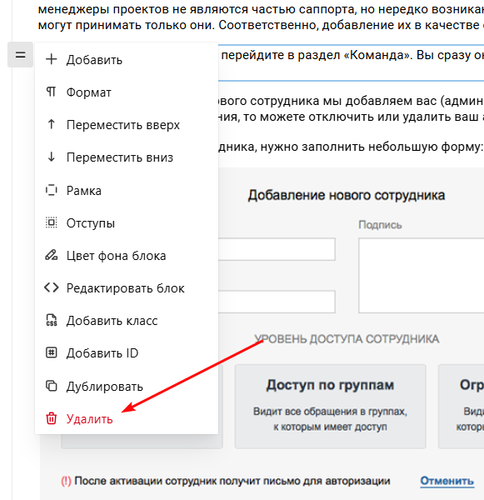Select Переместить вверх menu item
484x500 pixels.
tap(126, 125)
